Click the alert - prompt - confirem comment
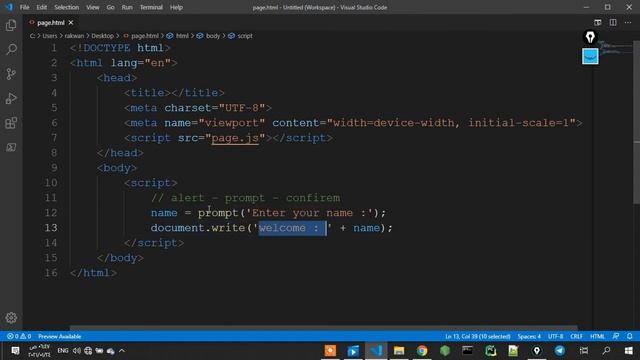This screenshot has height=360, width=640. coord(245,198)
